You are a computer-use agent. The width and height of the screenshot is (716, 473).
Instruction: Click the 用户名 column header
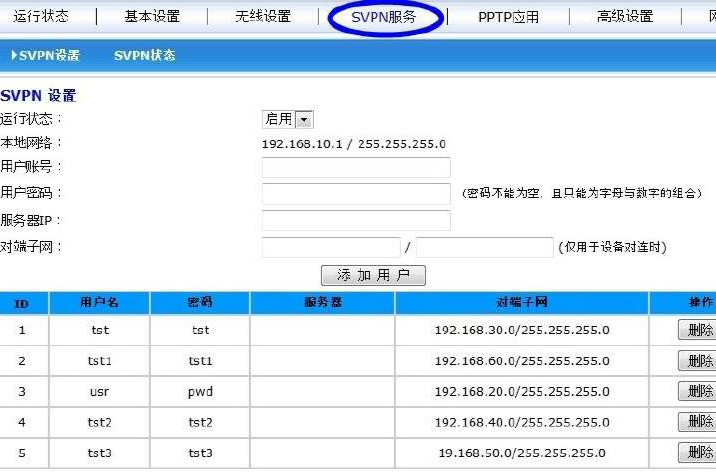point(99,303)
